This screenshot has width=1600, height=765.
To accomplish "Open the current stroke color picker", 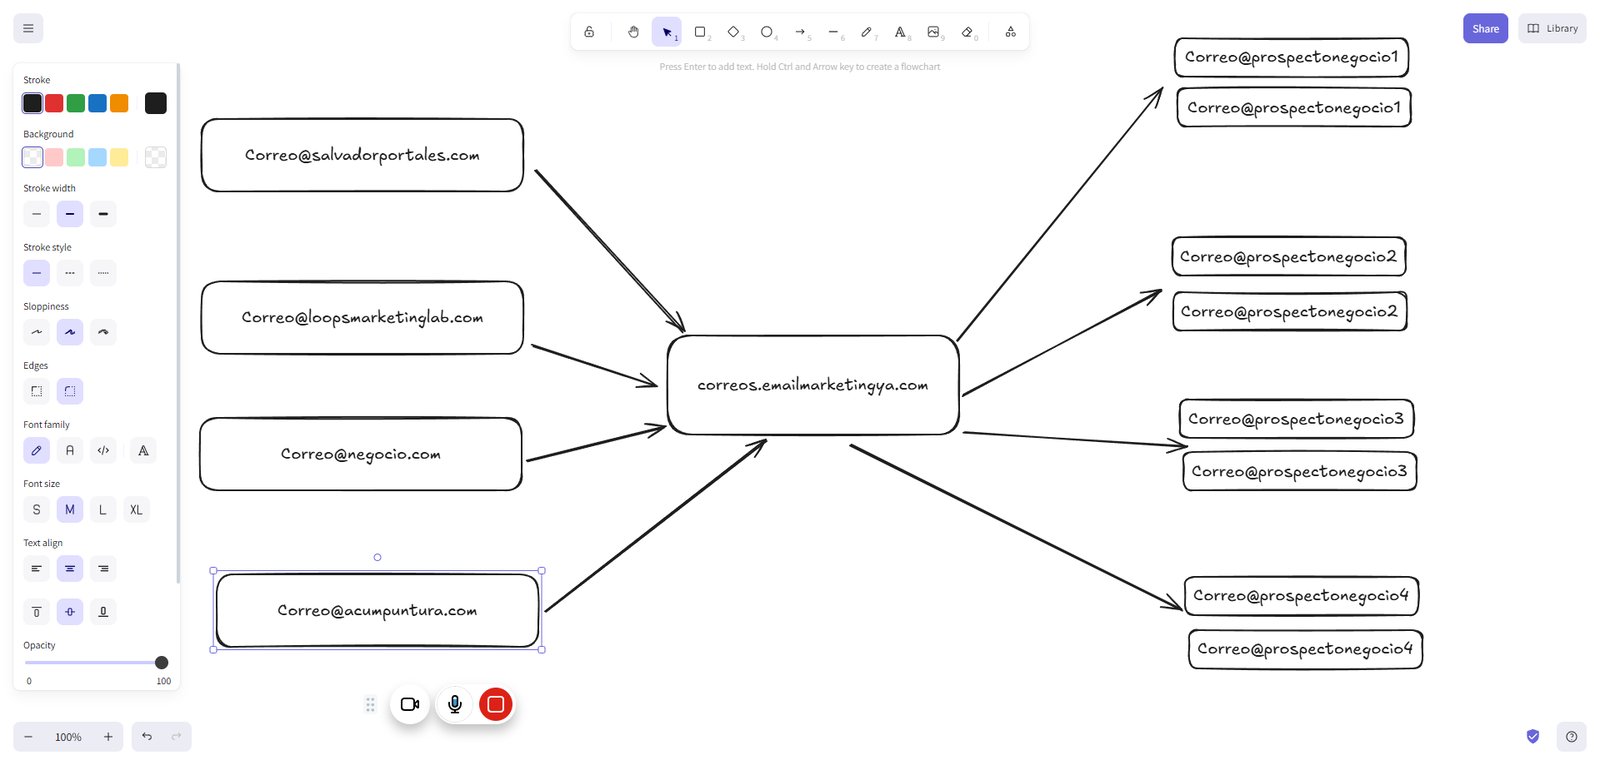I will pyautogui.click(x=156, y=103).
